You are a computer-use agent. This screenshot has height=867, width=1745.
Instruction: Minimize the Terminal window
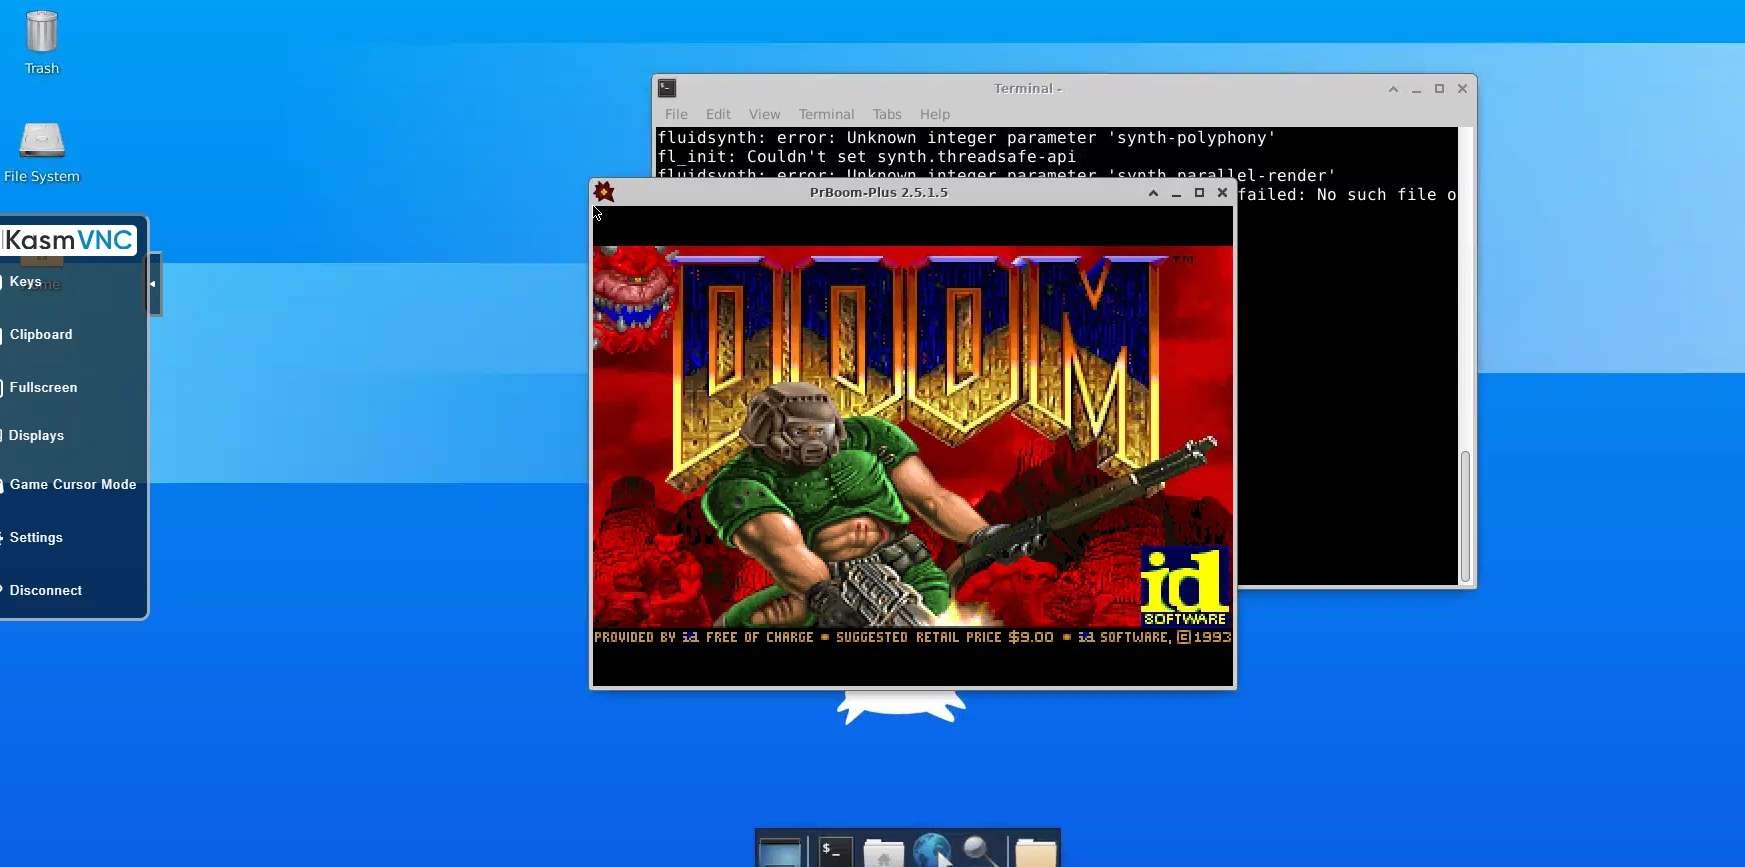click(x=1416, y=89)
